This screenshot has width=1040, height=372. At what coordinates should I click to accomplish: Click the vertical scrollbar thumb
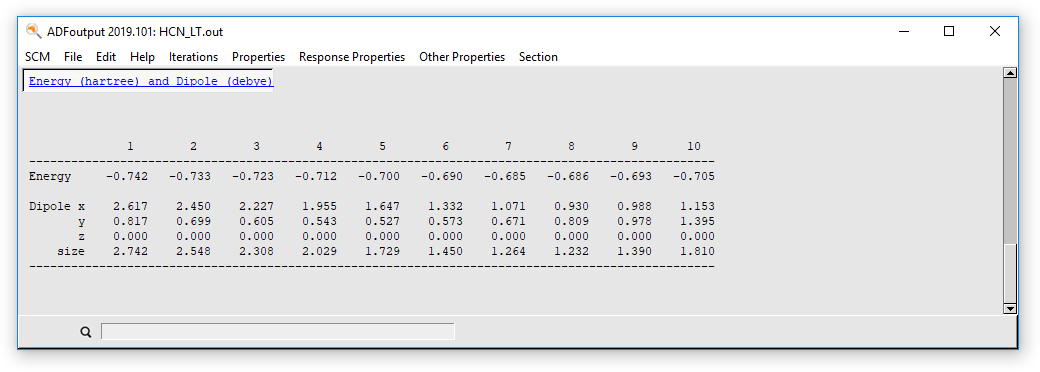[x=1010, y=273]
